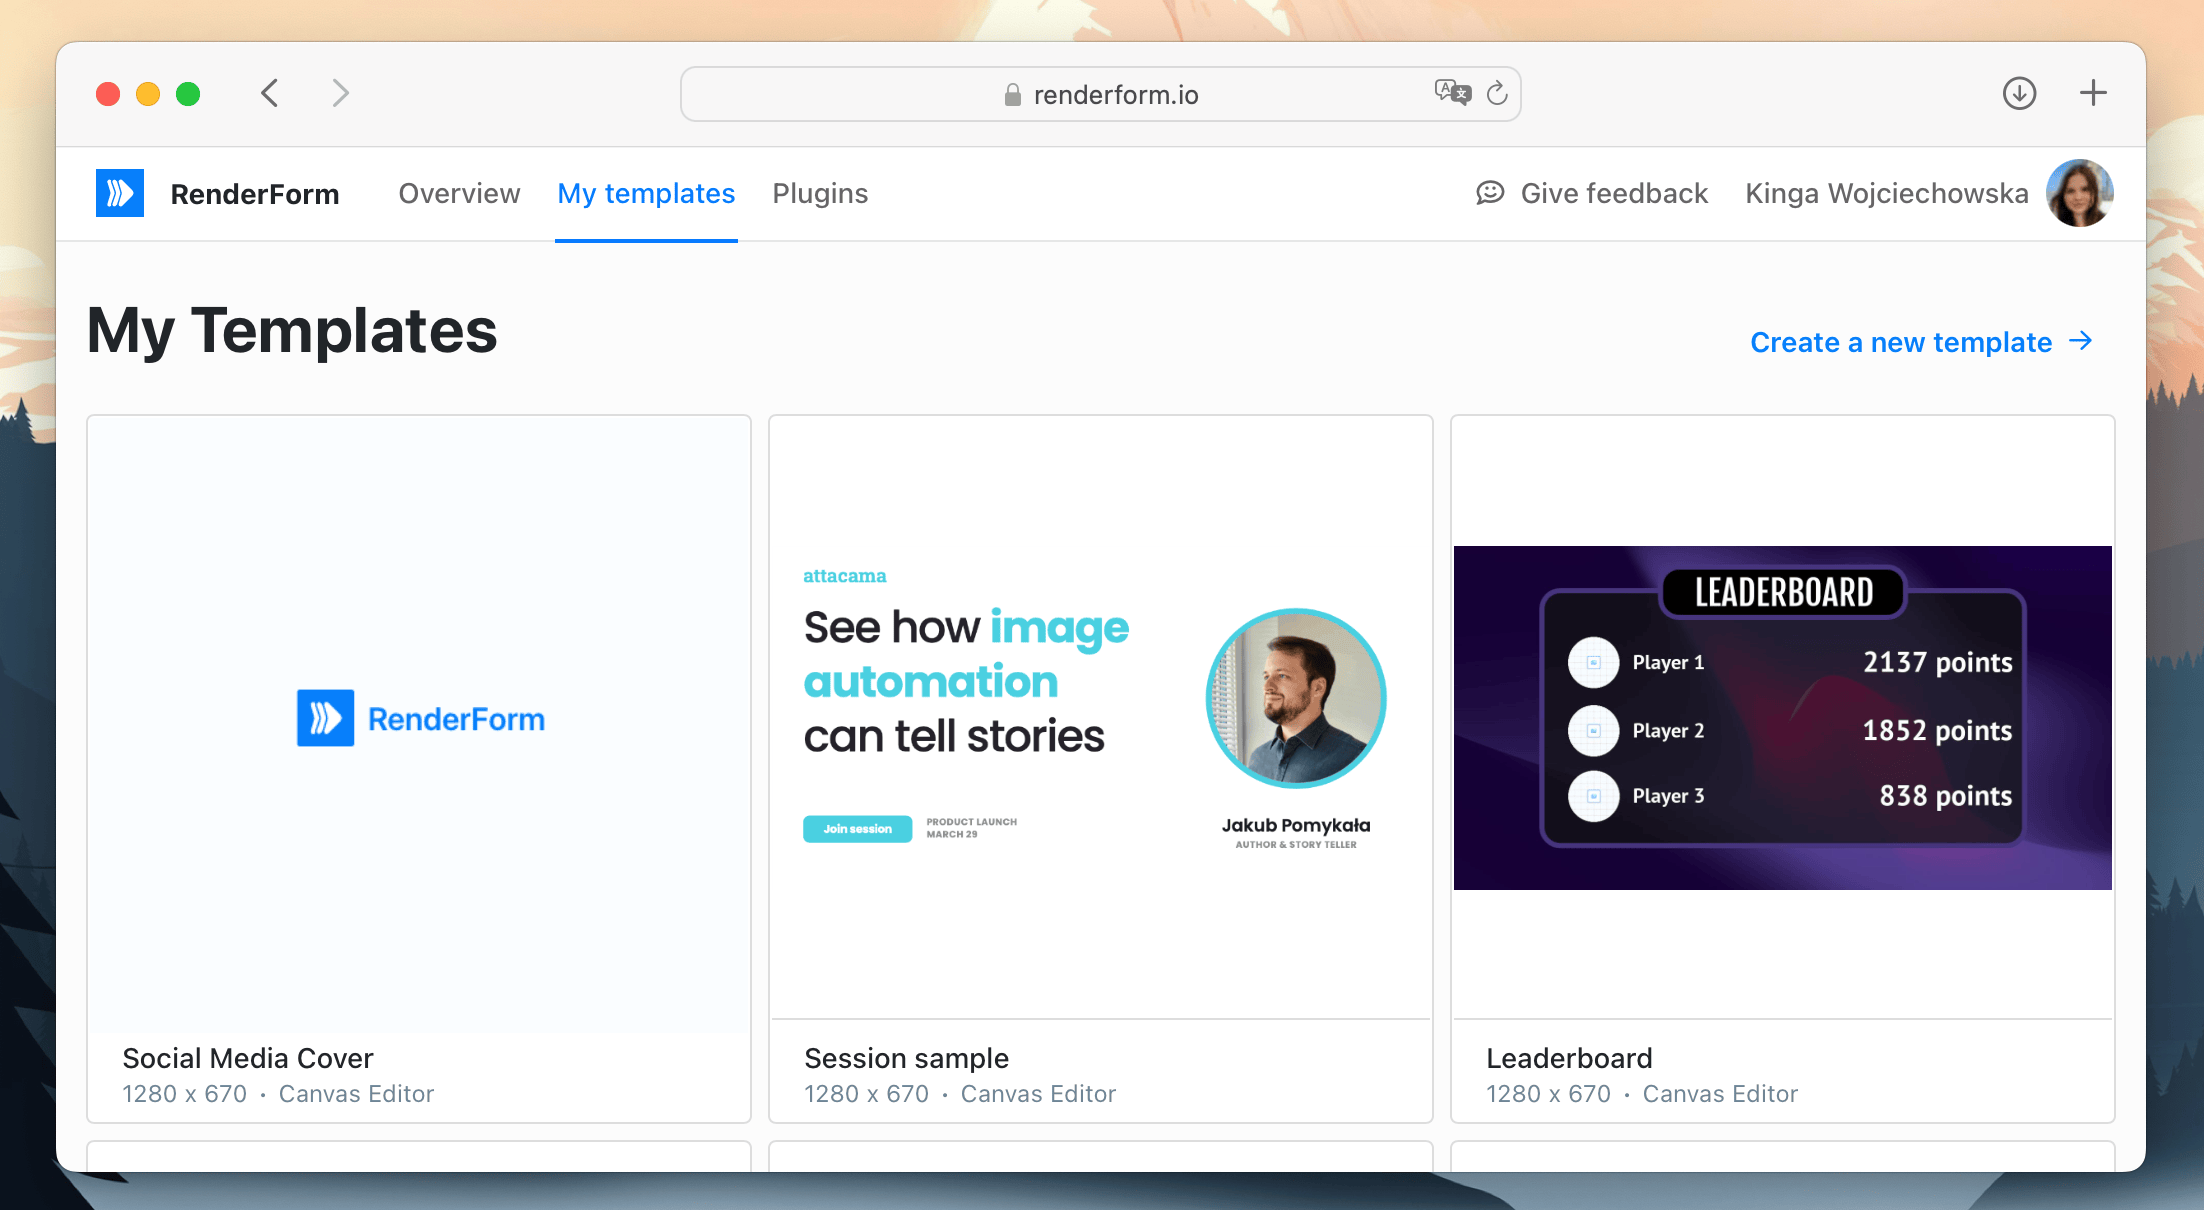2204x1210 pixels.
Task: Open the Plugins menu item
Action: [x=820, y=191]
